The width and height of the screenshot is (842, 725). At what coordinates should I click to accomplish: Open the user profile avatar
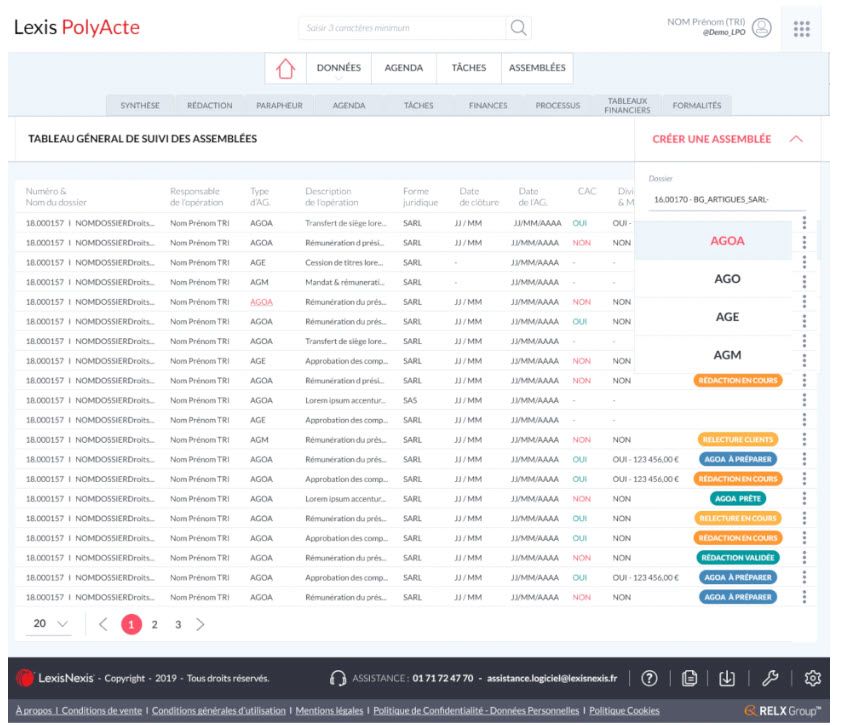(761, 27)
